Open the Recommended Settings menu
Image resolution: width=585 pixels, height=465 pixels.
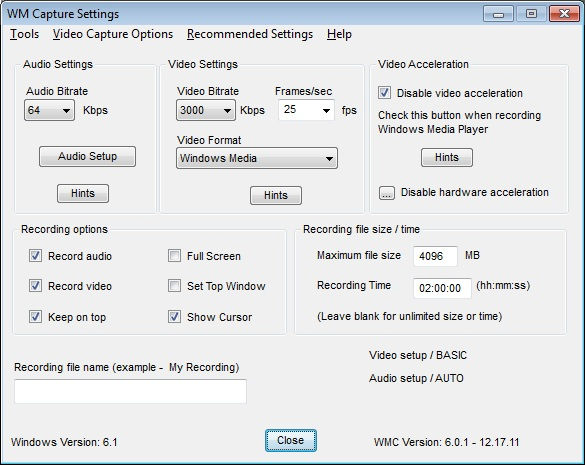coord(250,34)
